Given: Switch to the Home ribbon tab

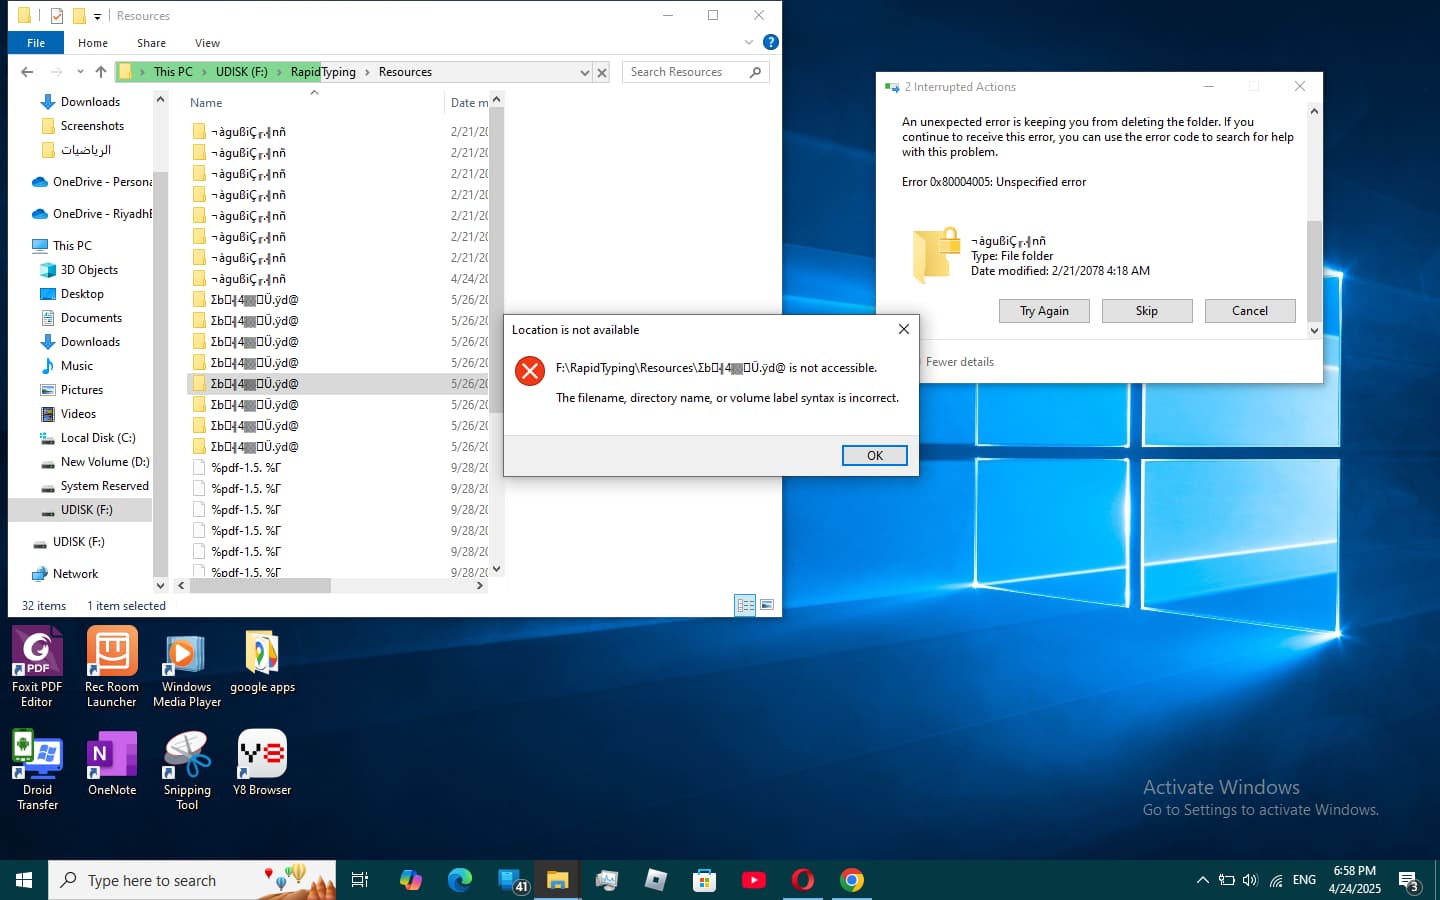Looking at the screenshot, I should coord(93,43).
